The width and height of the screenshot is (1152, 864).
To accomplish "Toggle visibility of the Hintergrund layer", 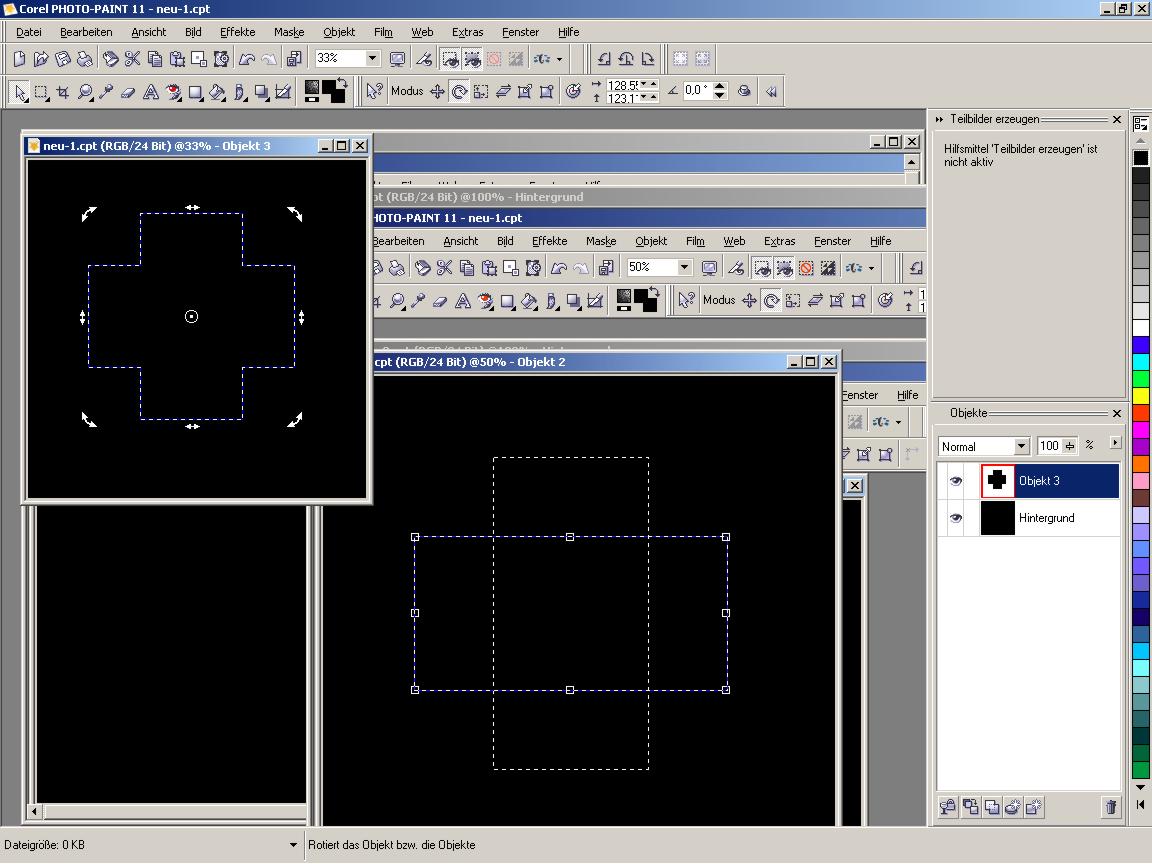I will [956, 518].
